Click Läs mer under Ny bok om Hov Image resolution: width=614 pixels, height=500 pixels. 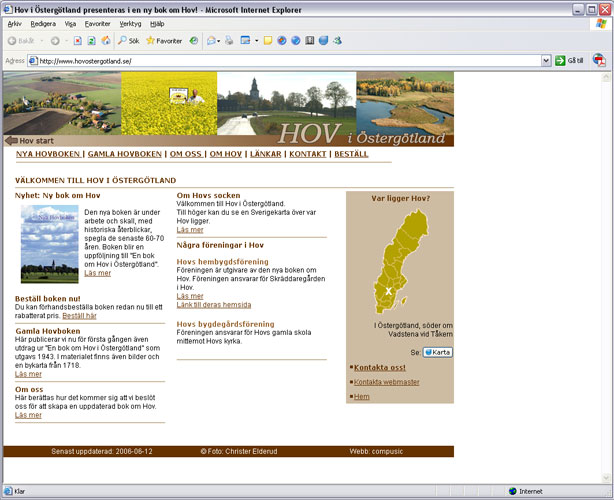[x=98, y=273]
